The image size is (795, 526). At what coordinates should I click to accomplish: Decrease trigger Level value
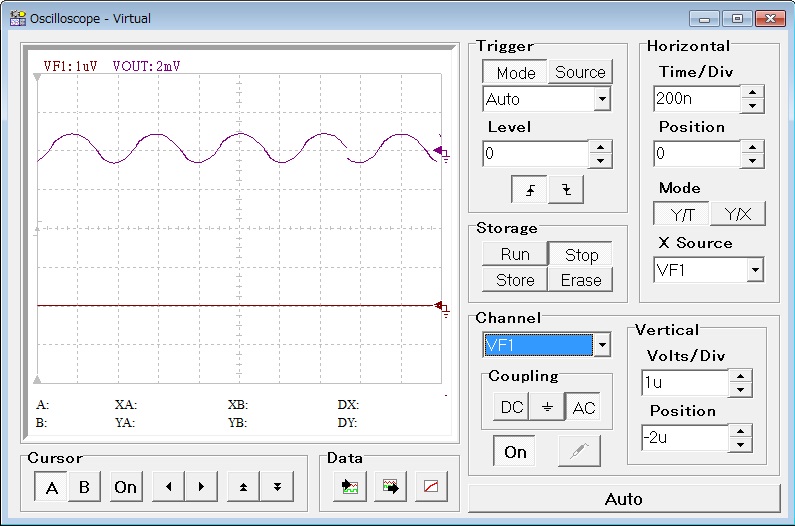pyautogui.click(x=600, y=161)
